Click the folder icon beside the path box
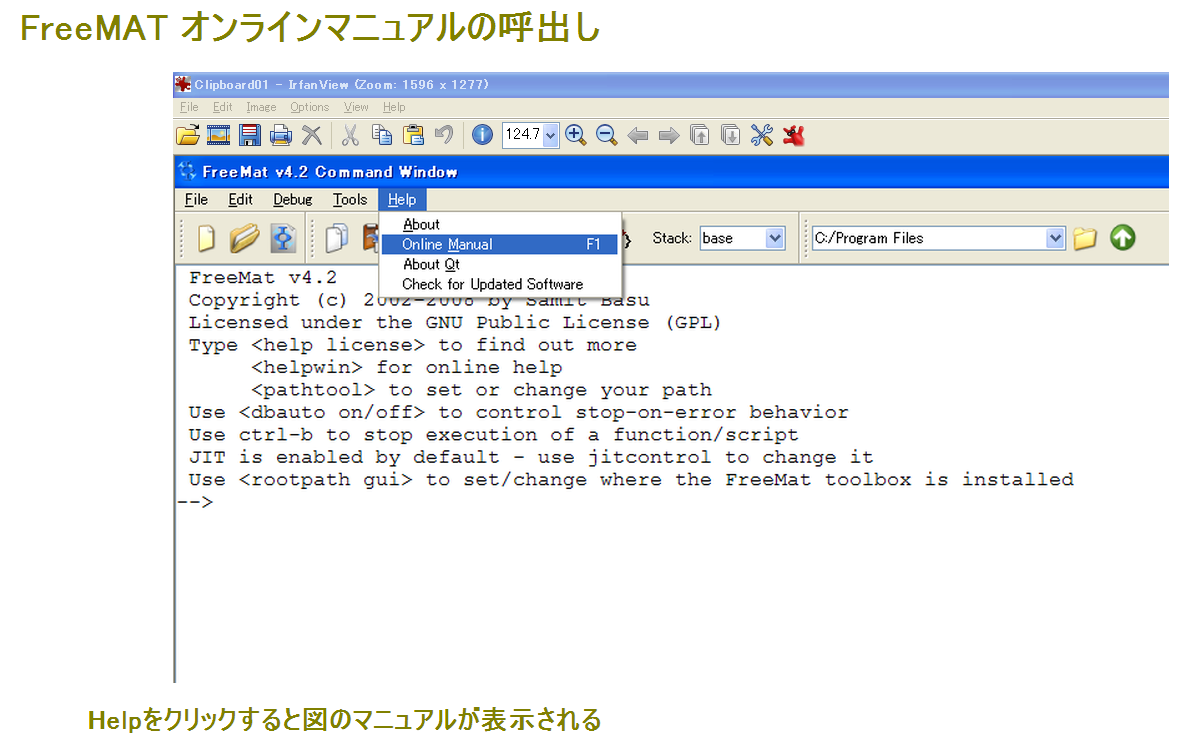 pyautogui.click(x=1085, y=239)
